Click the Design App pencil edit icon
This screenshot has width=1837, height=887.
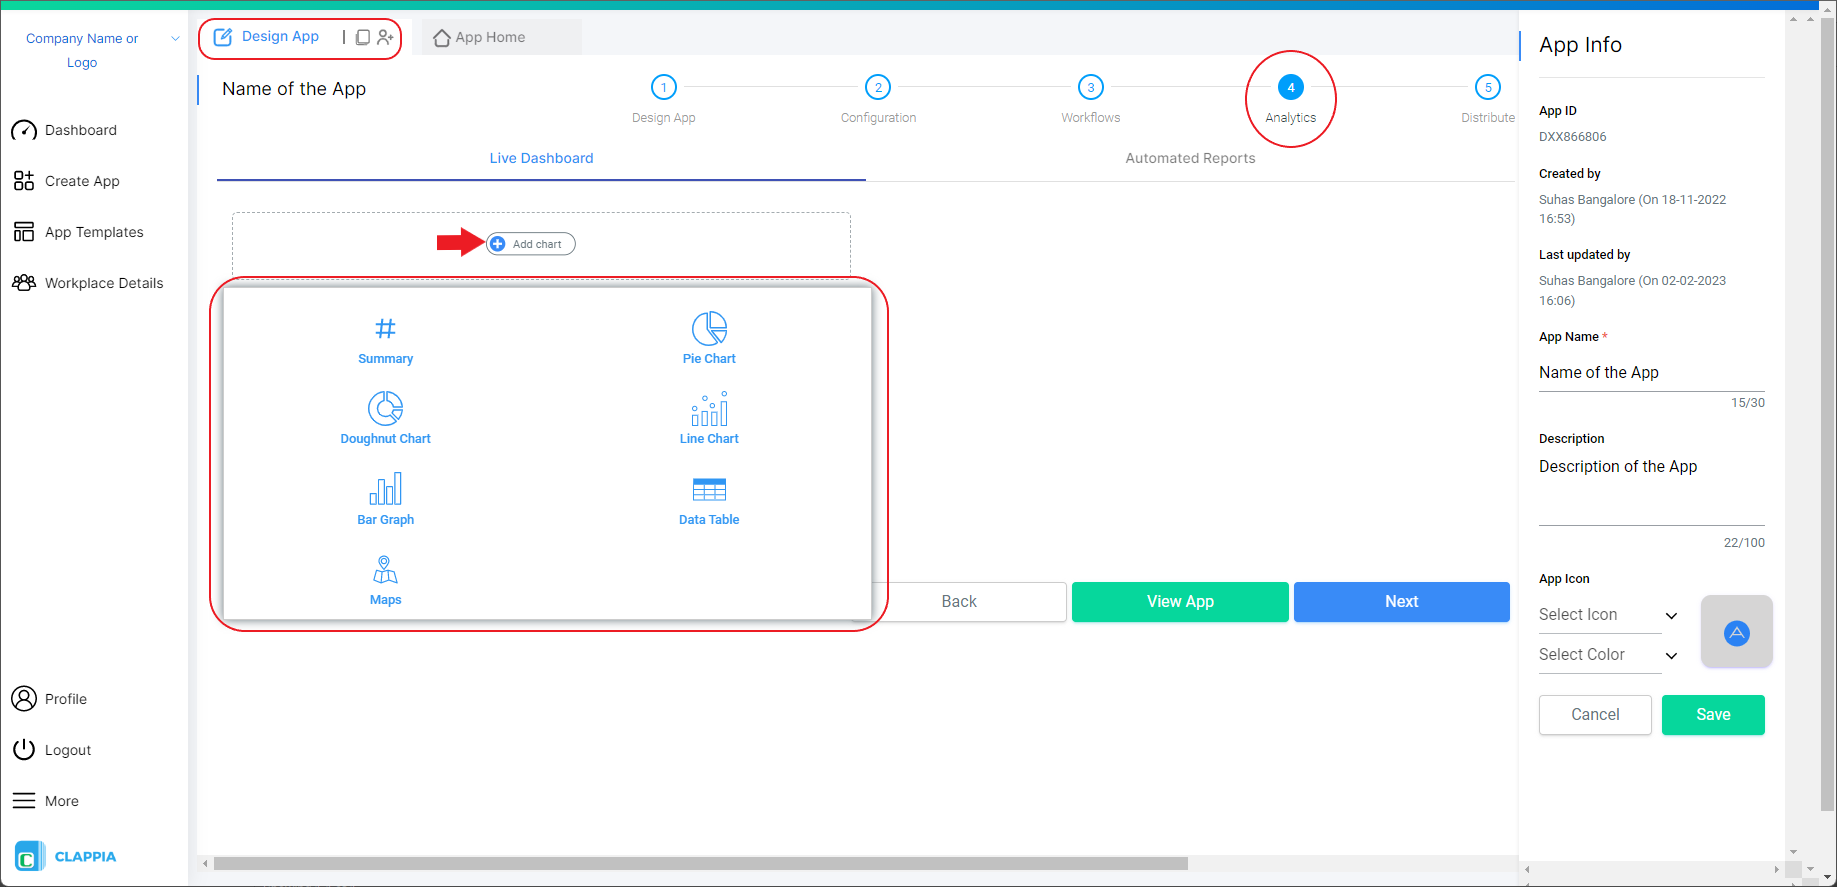(223, 37)
